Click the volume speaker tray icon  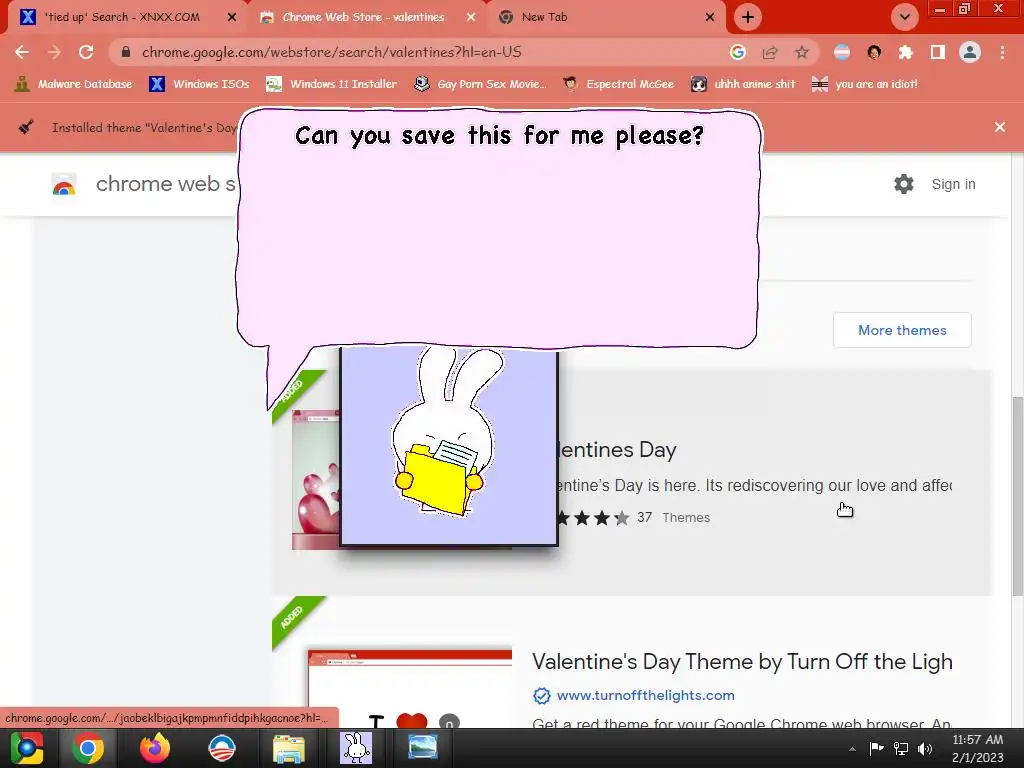pos(925,748)
